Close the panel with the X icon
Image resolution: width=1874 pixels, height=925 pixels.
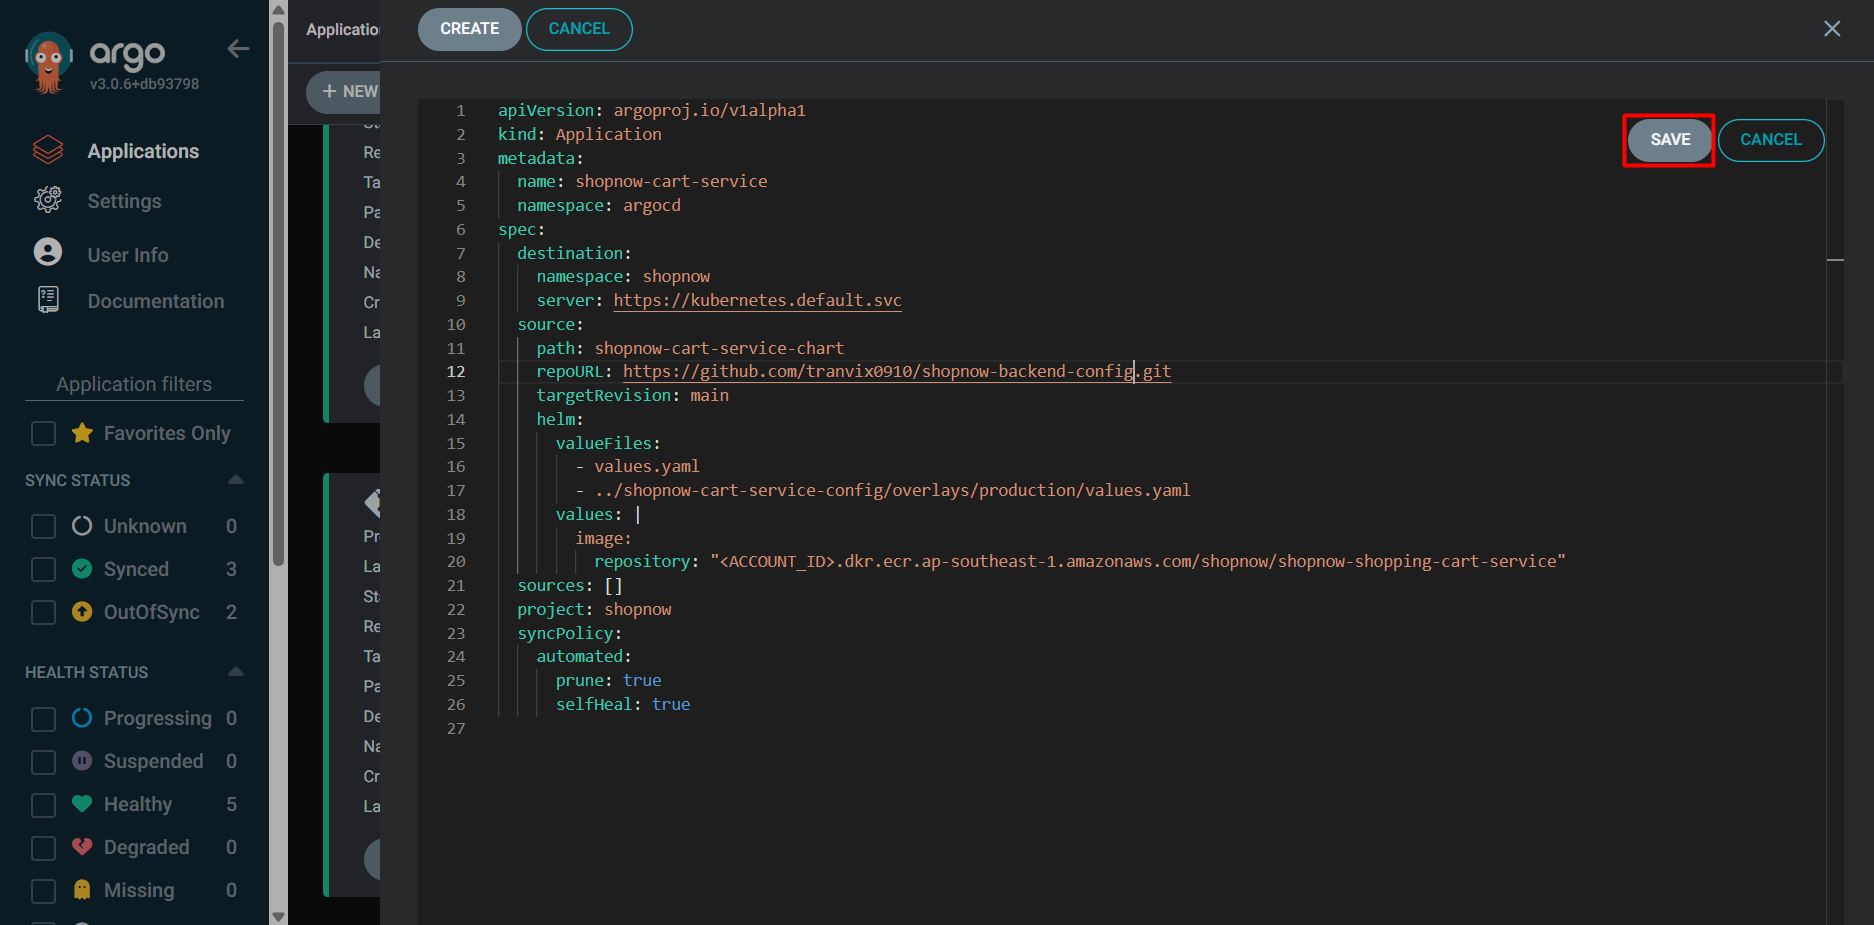pos(1831,29)
